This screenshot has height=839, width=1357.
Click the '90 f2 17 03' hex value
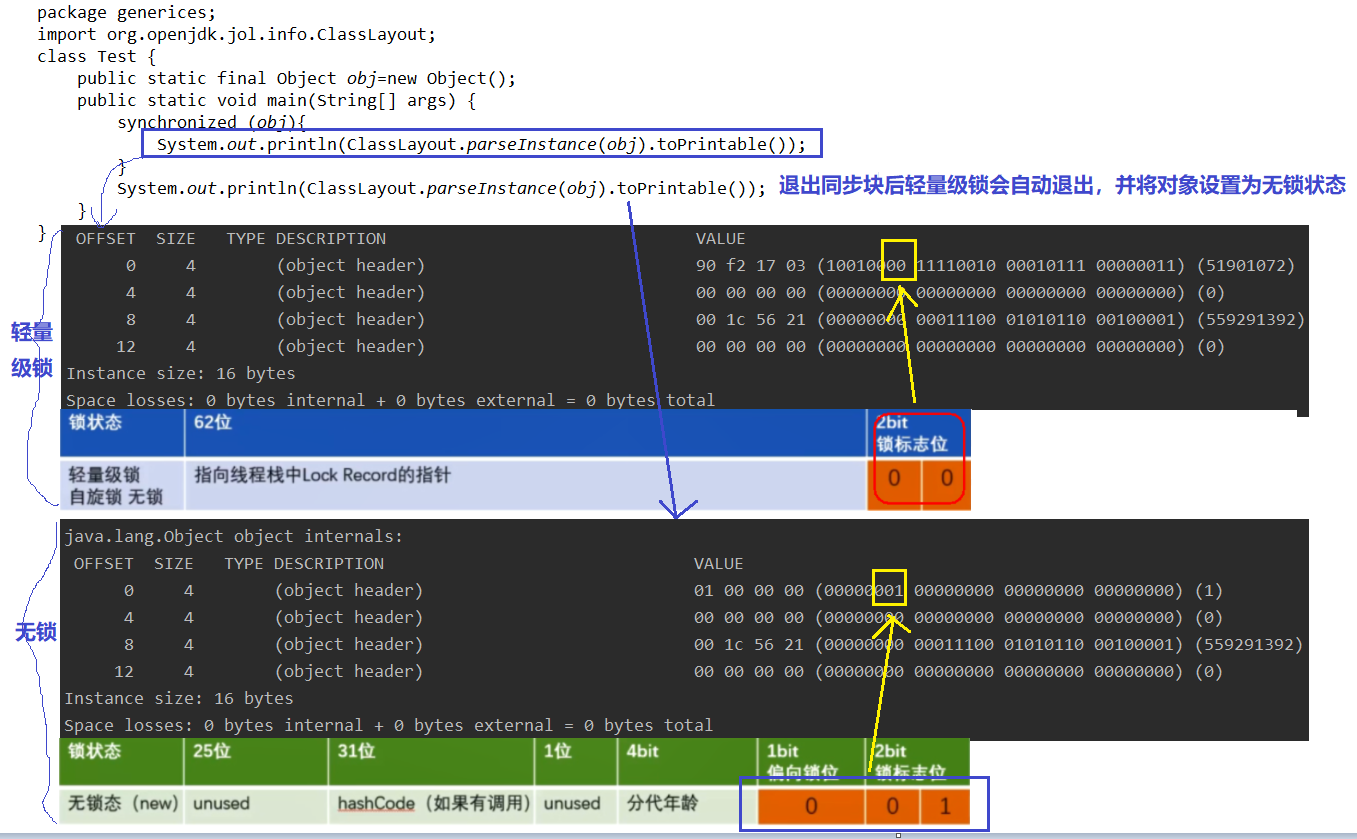(x=750, y=266)
